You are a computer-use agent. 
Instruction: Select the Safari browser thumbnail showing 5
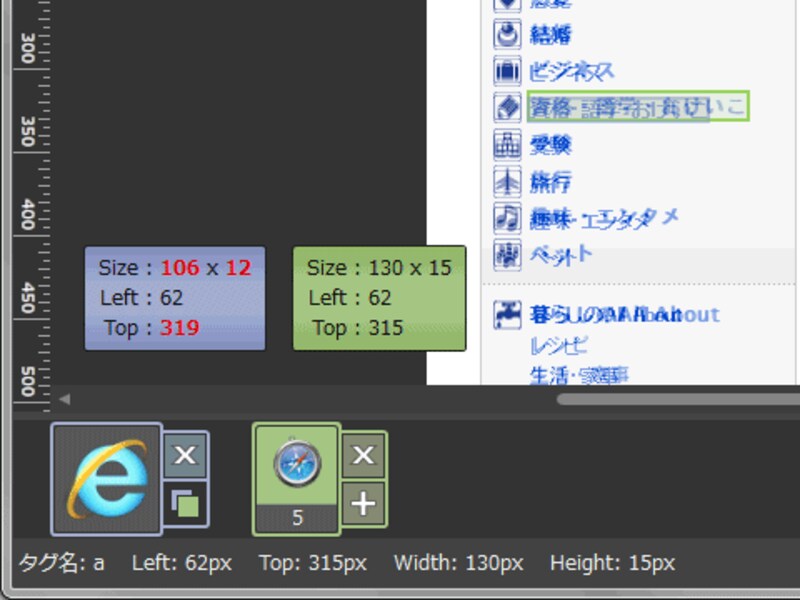295,478
